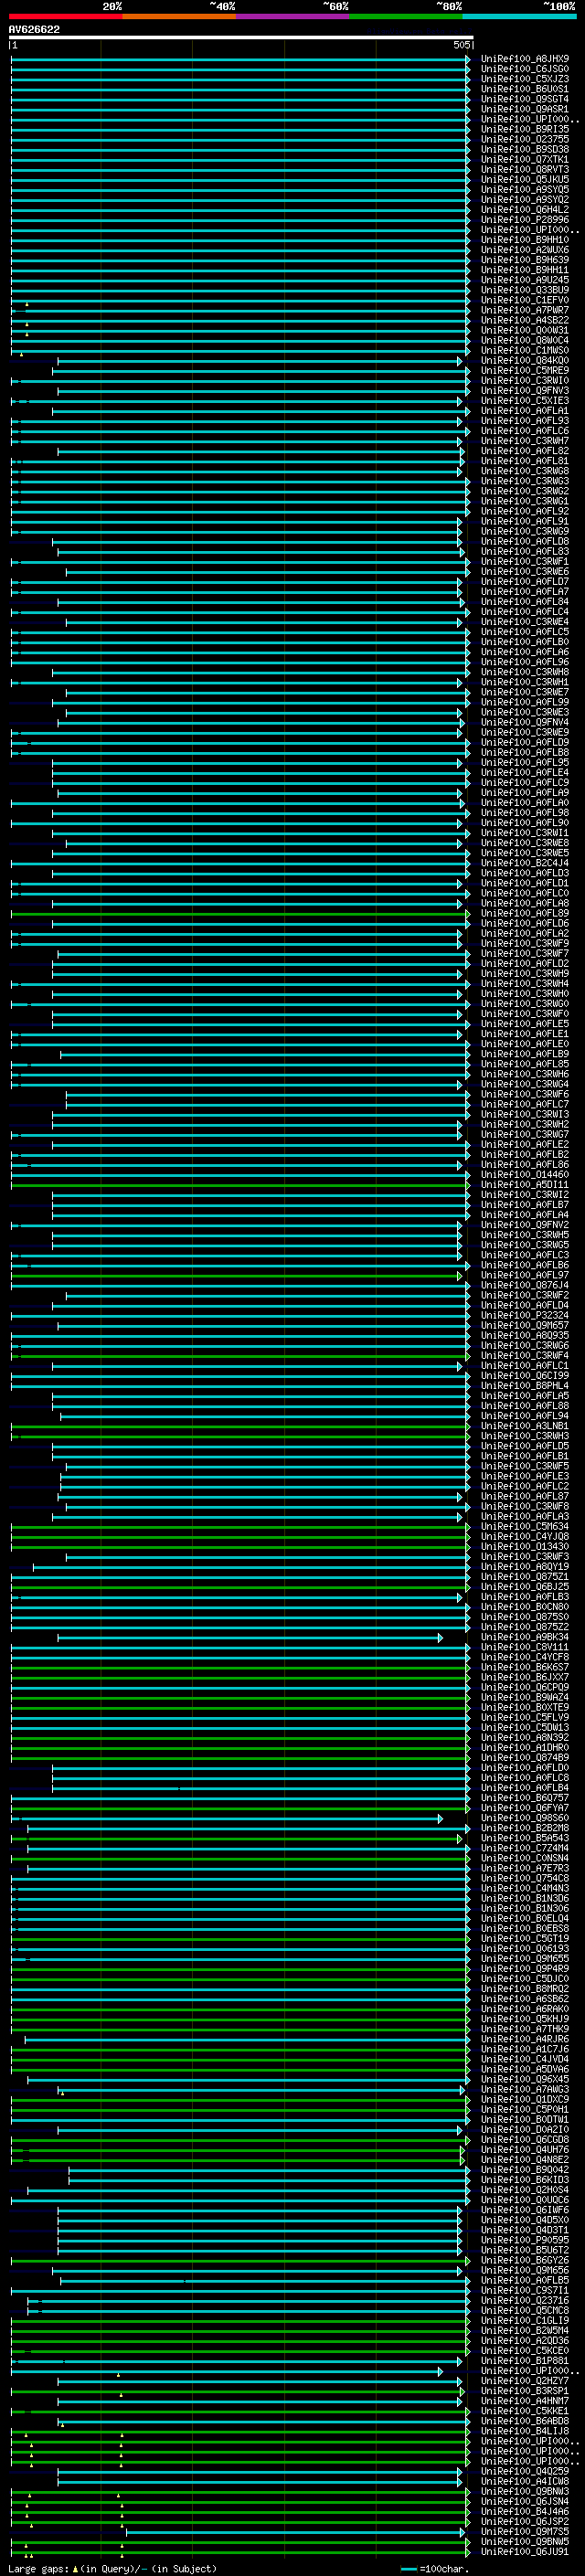Click the white query bar ruler 1 to 505
The width and height of the screenshot is (585, 2576).
(x=241, y=38)
